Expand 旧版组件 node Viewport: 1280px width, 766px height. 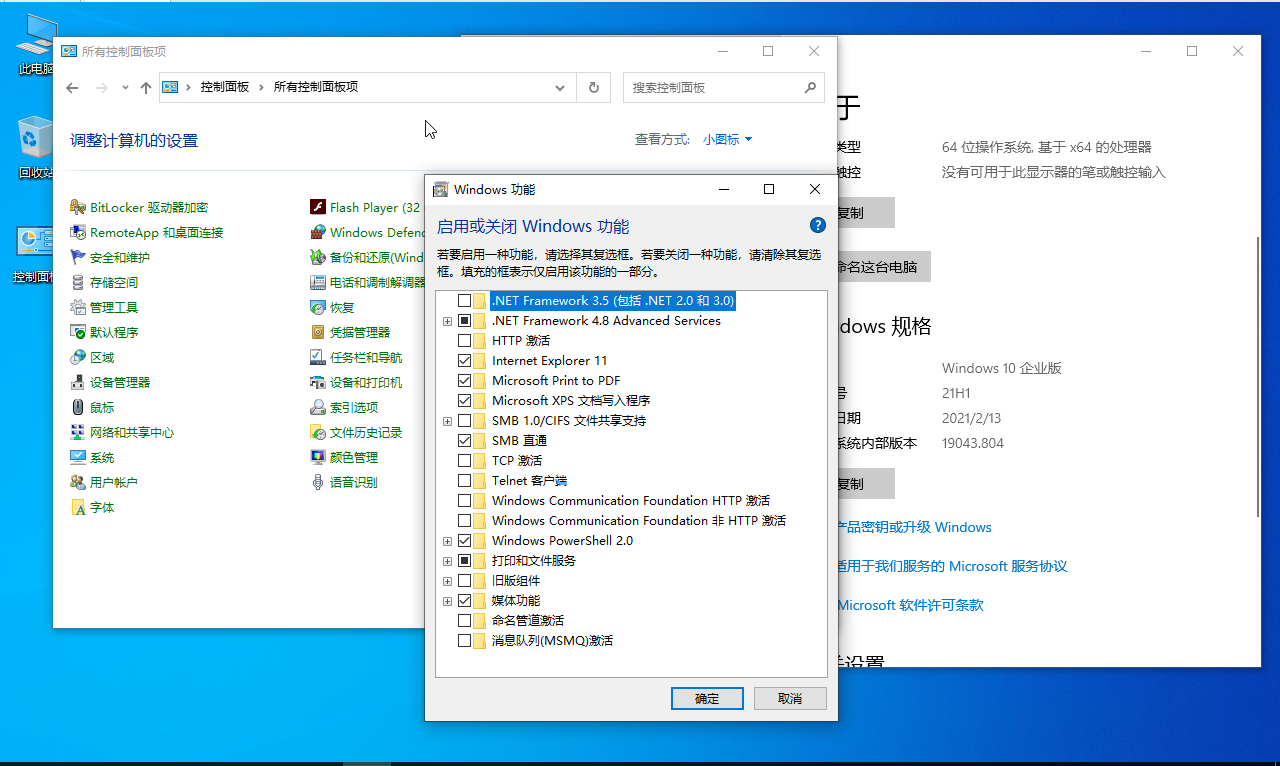pyautogui.click(x=447, y=581)
